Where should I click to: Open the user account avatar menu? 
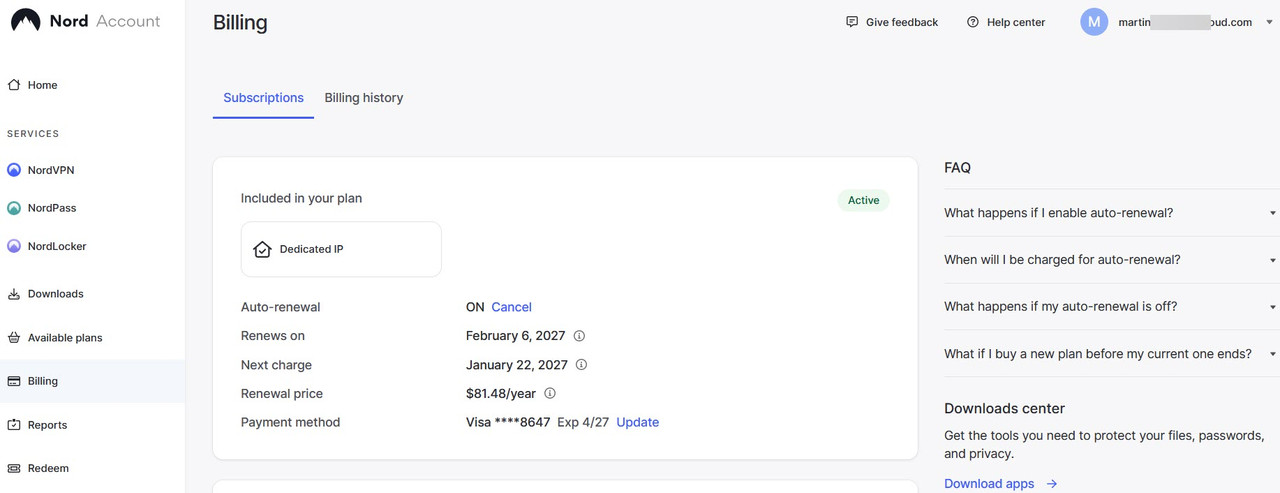coord(1094,22)
